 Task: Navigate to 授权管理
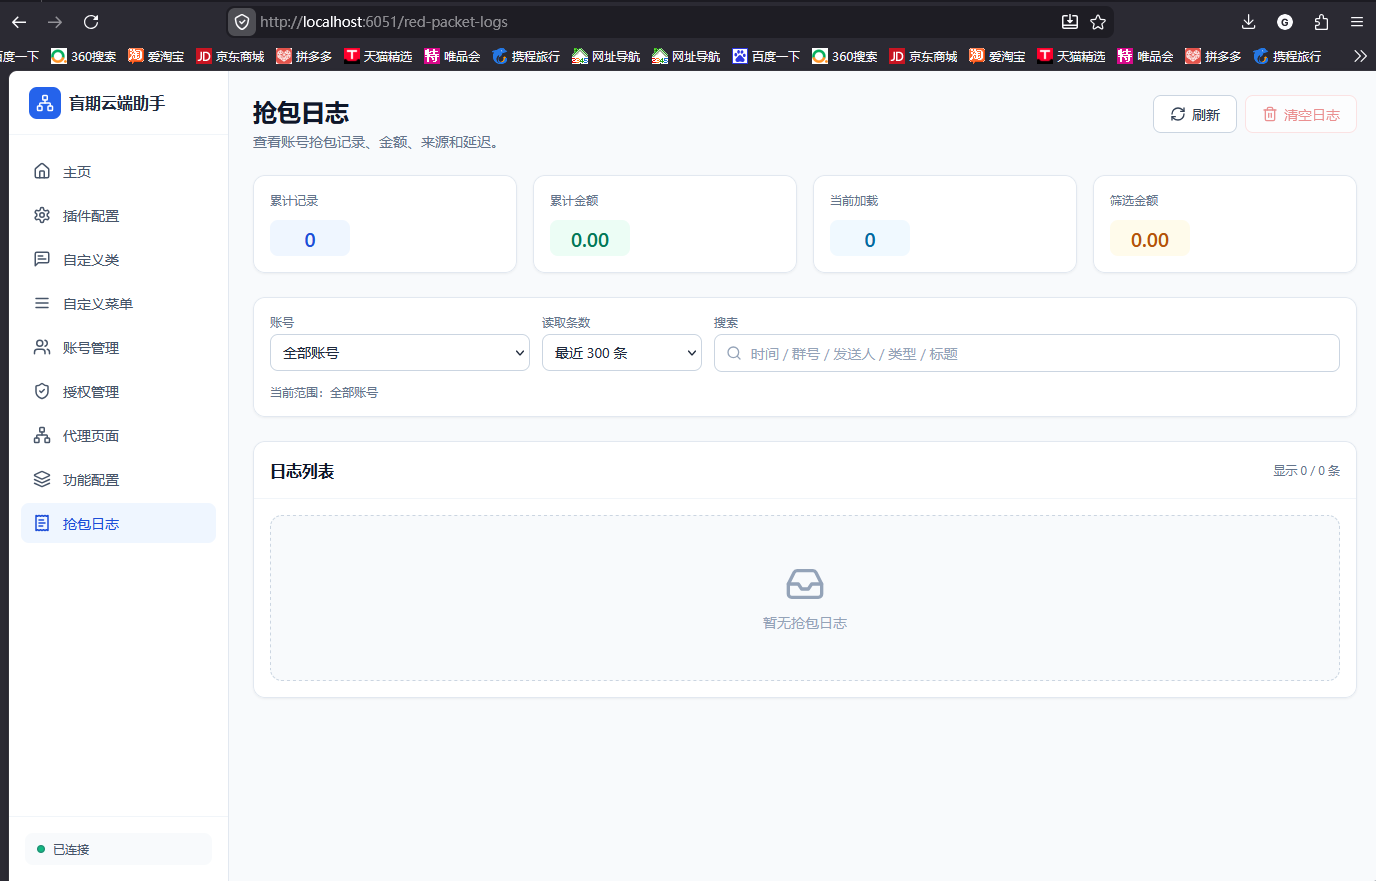[x=118, y=392]
